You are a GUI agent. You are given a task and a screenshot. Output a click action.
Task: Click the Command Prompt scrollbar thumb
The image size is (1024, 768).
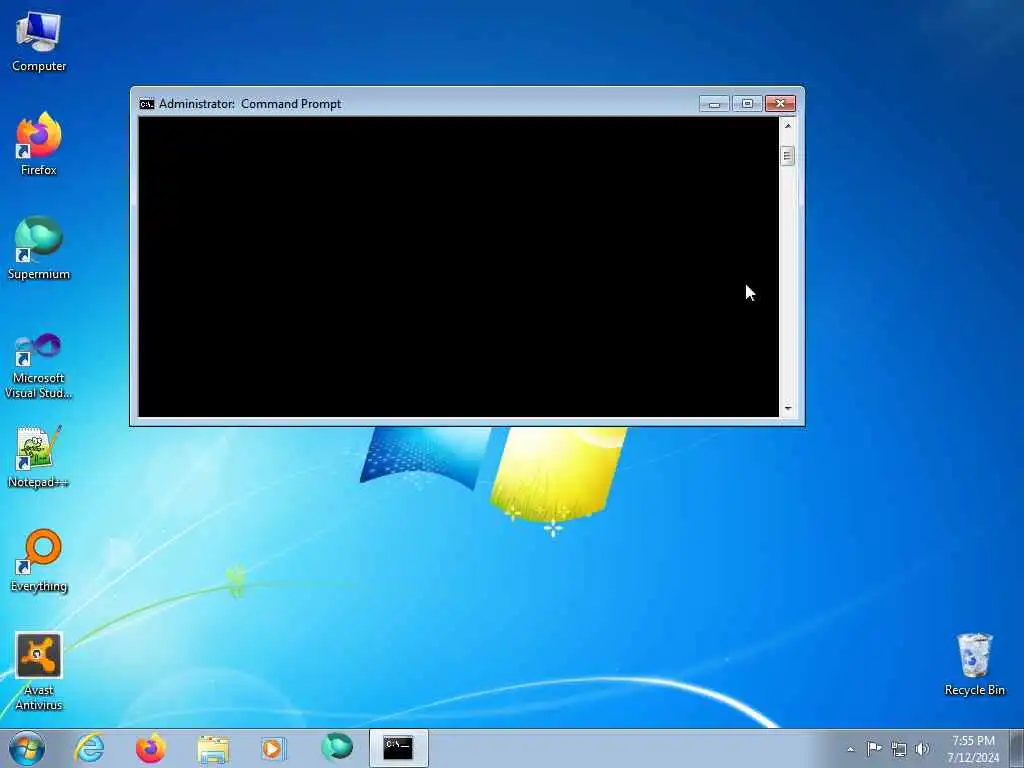coord(787,156)
